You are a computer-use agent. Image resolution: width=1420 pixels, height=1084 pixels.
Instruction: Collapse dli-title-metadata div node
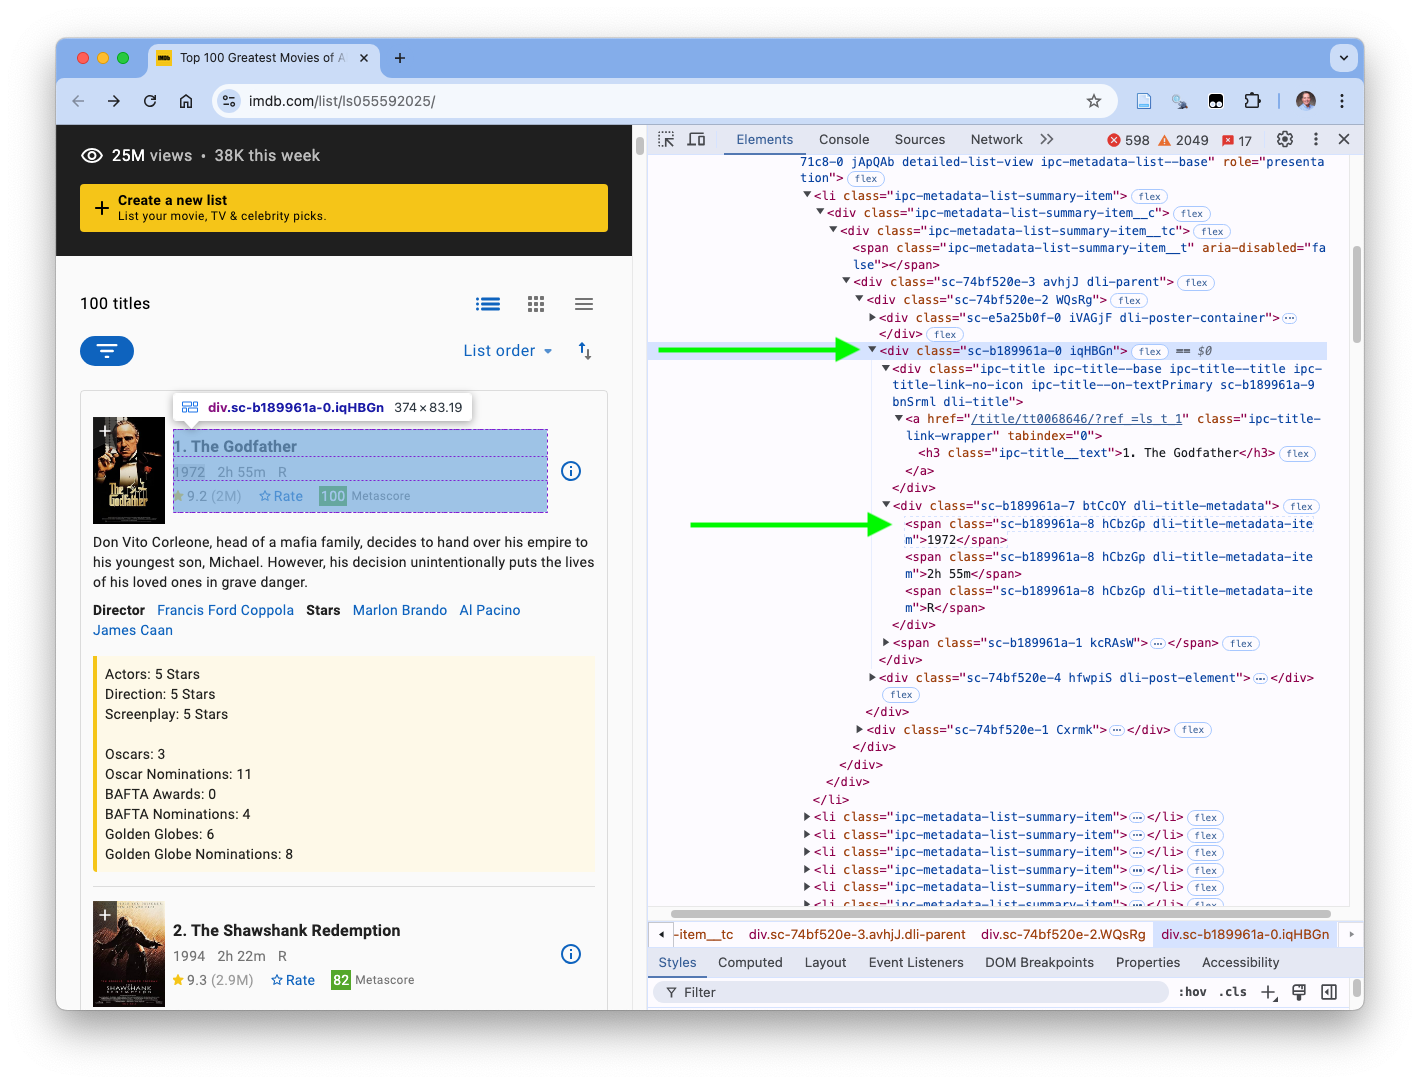click(x=886, y=505)
